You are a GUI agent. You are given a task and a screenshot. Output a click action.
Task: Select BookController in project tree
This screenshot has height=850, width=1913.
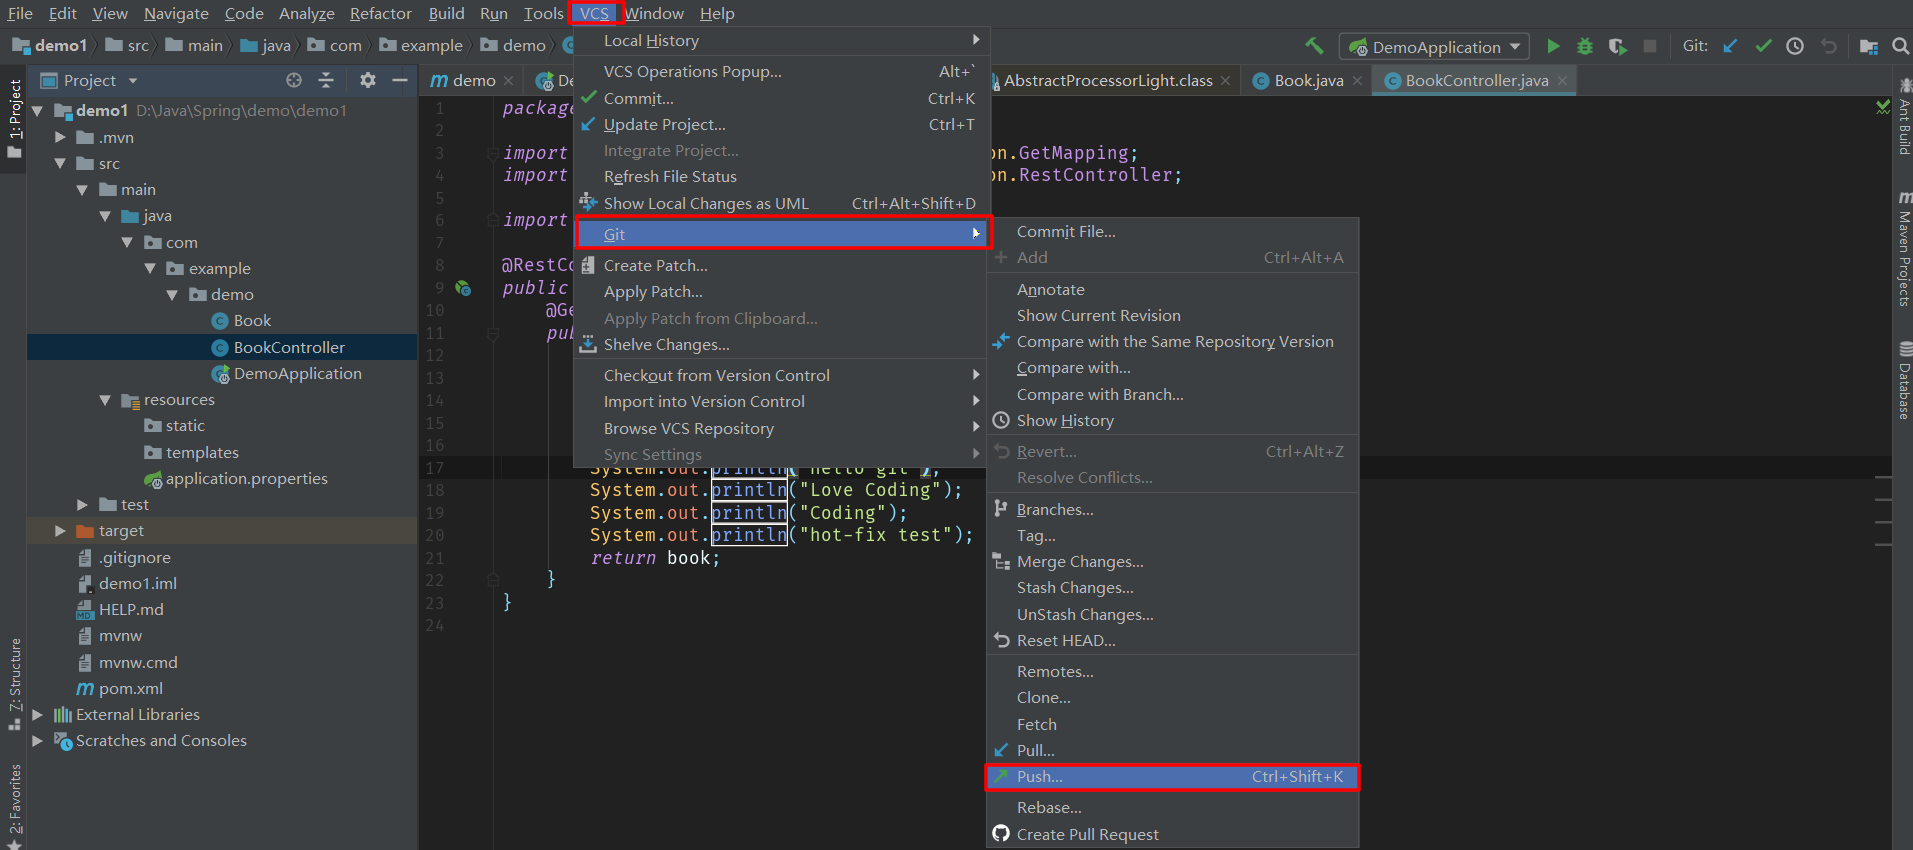(289, 347)
